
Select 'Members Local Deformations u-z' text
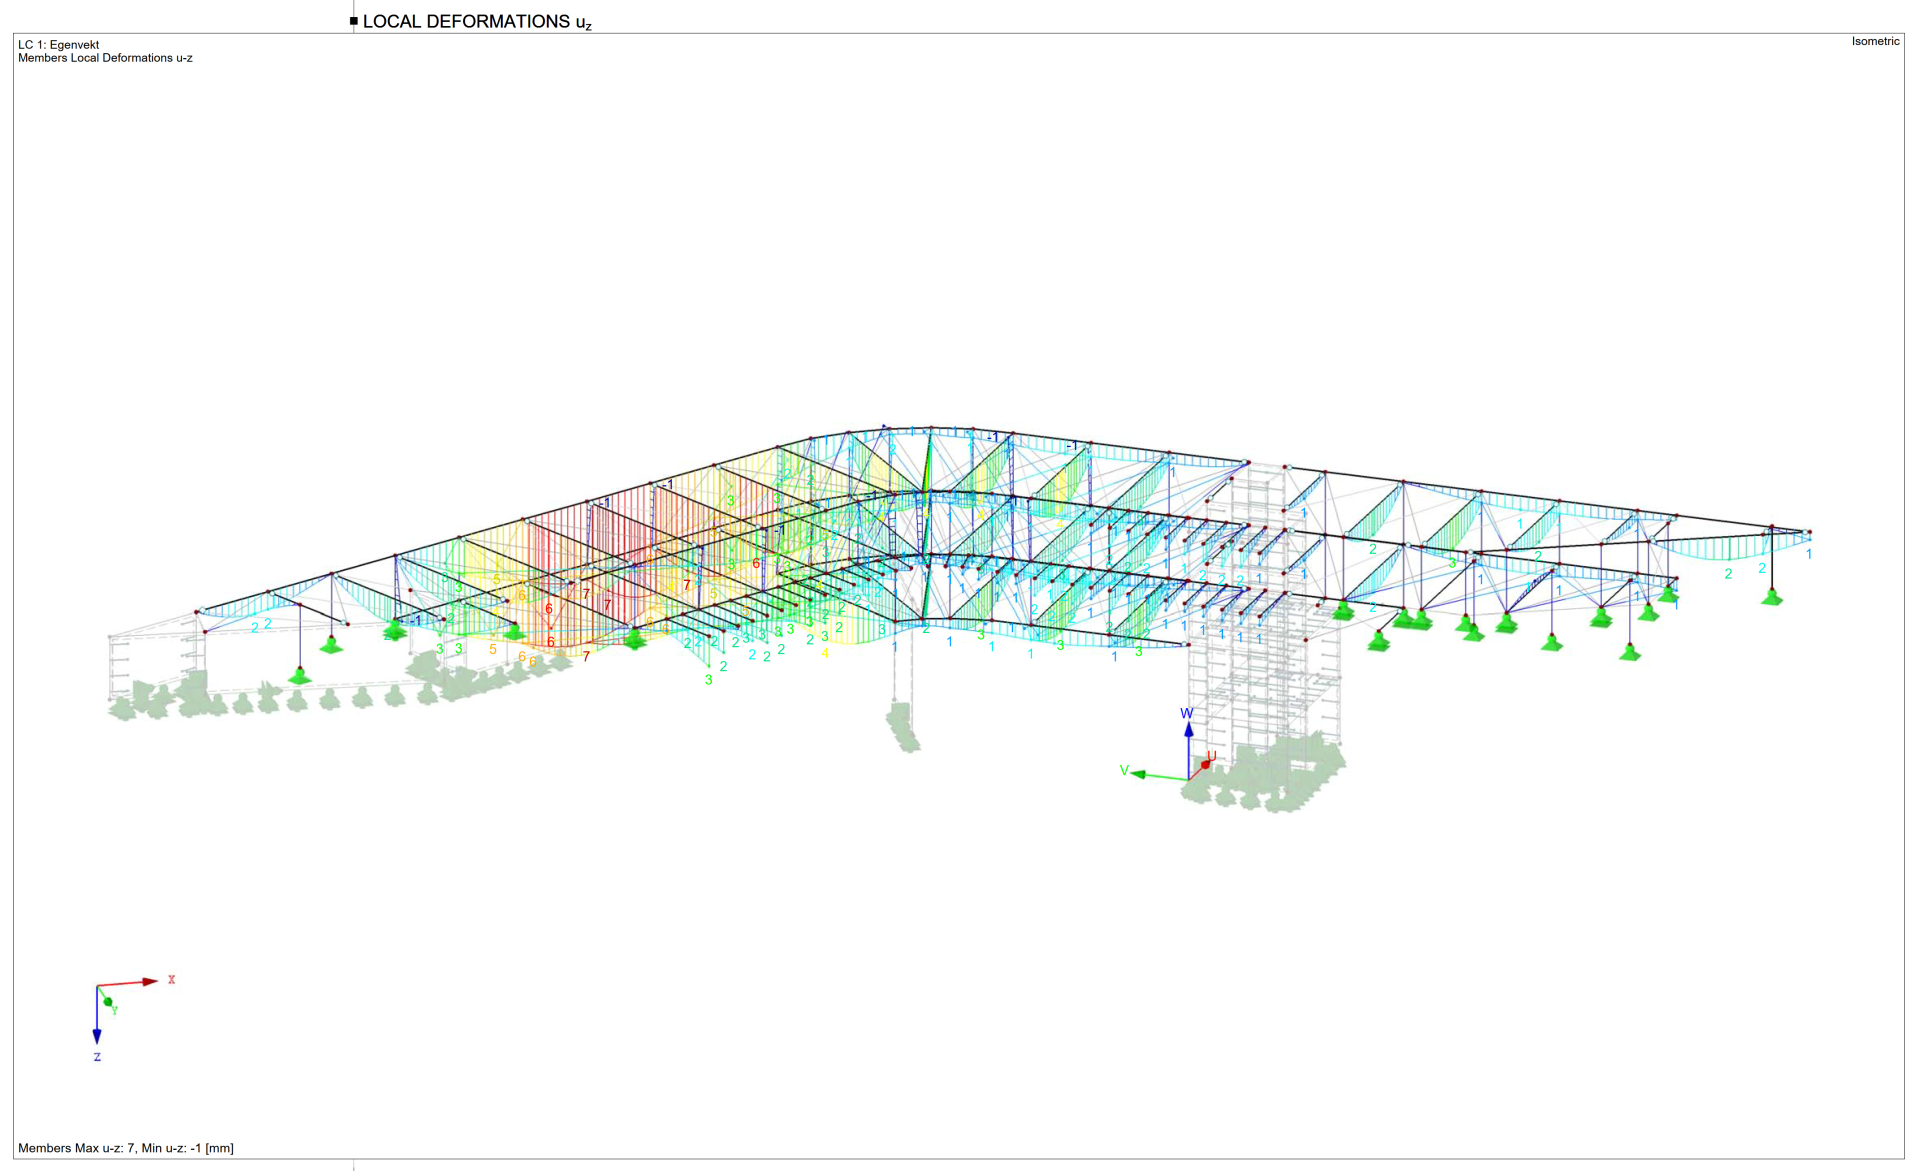click(105, 58)
